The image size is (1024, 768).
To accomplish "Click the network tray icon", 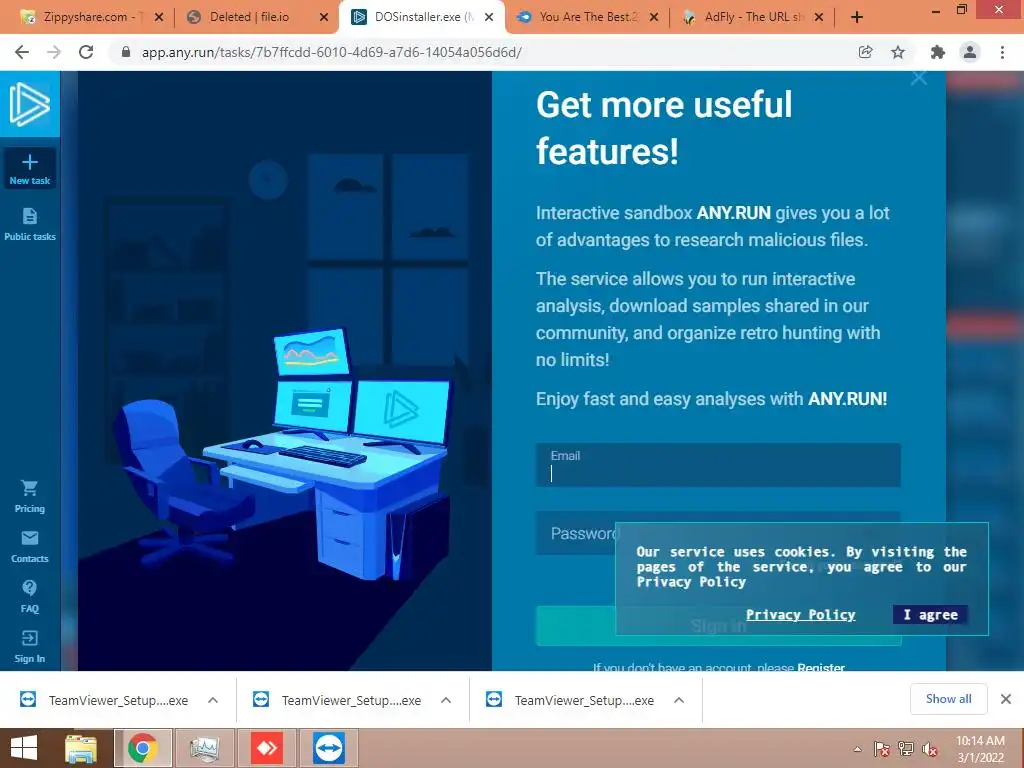I will (906, 749).
